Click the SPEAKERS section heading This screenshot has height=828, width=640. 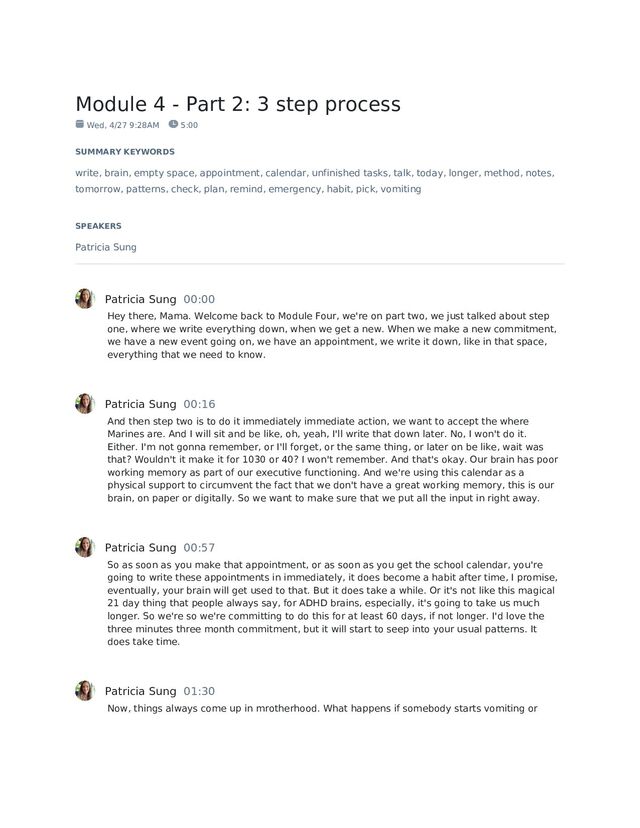[x=98, y=226]
